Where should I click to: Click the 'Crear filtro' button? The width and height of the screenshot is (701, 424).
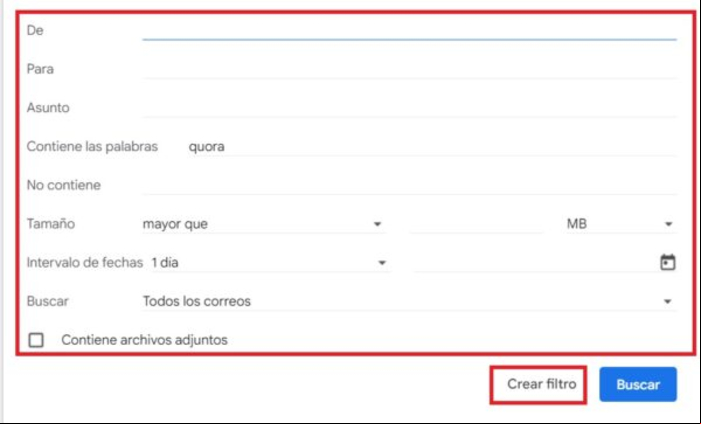(x=541, y=384)
